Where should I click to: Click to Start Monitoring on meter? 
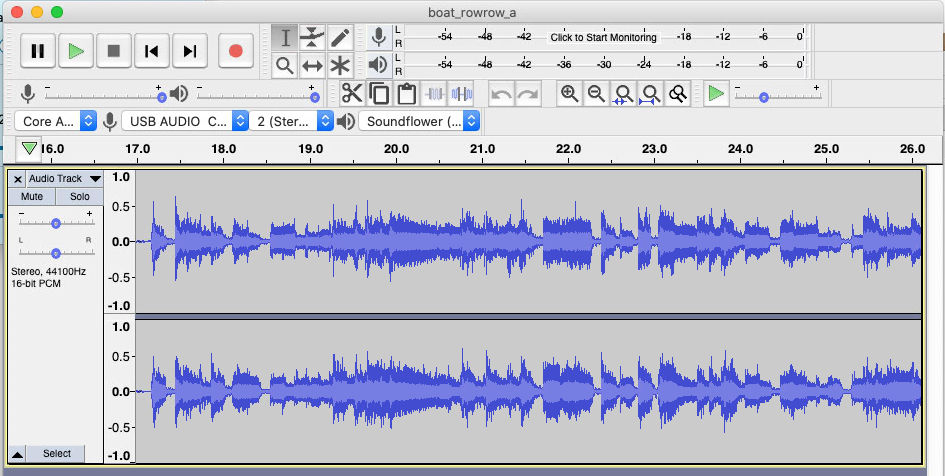click(x=603, y=37)
